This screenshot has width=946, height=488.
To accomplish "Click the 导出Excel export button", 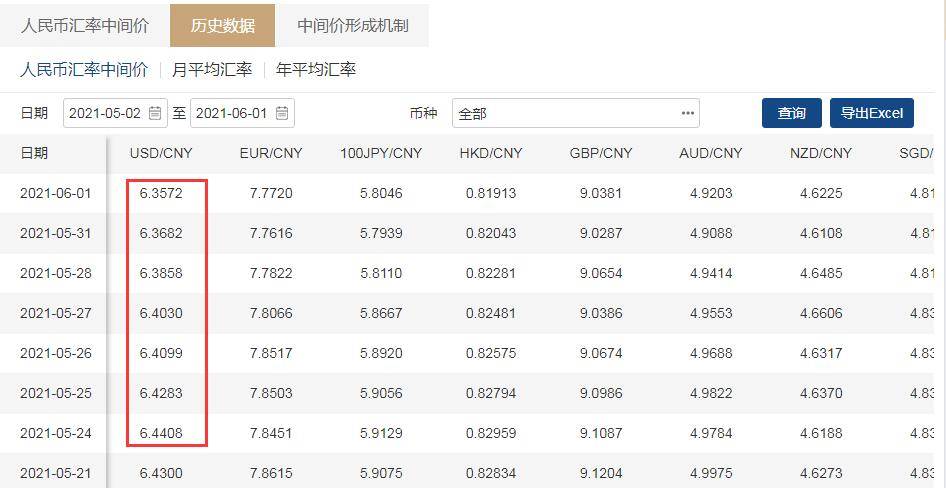I will (x=871, y=113).
